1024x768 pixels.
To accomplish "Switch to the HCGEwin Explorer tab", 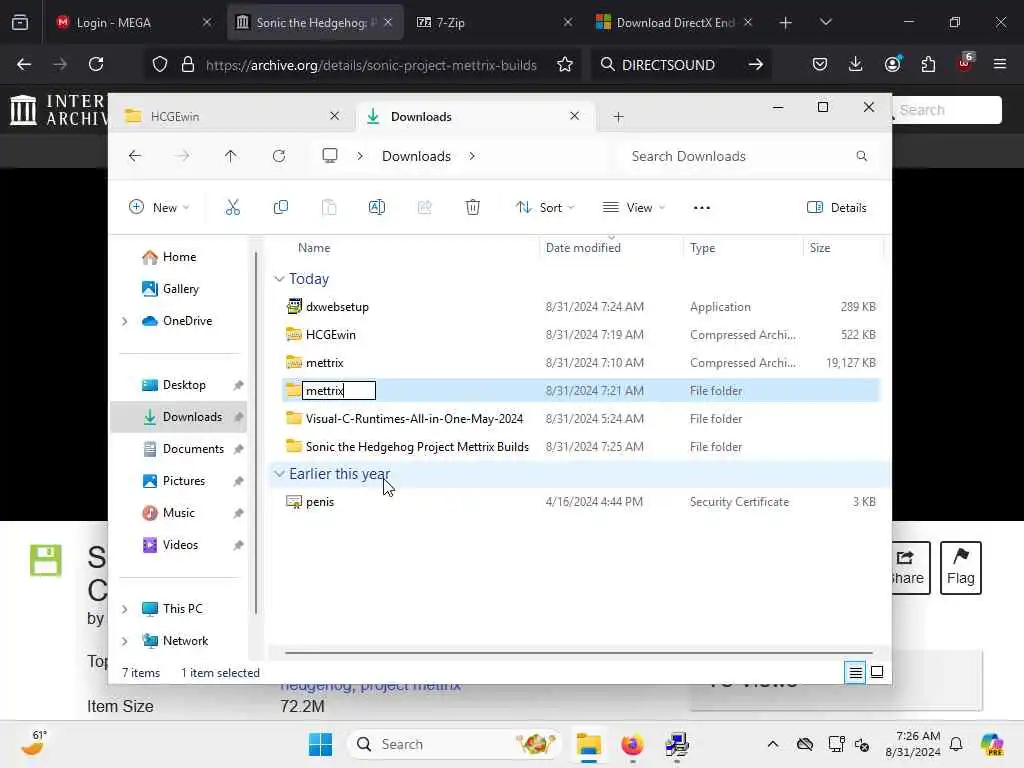I will pyautogui.click(x=223, y=116).
